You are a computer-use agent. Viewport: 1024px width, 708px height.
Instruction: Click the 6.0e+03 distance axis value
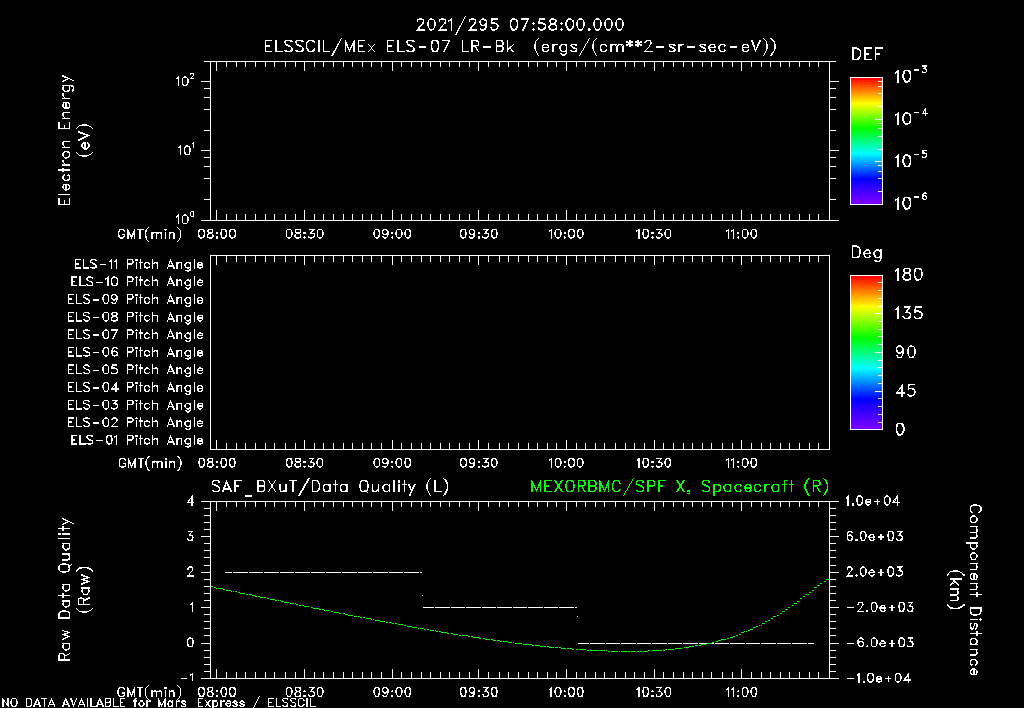click(x=875, y=536)
